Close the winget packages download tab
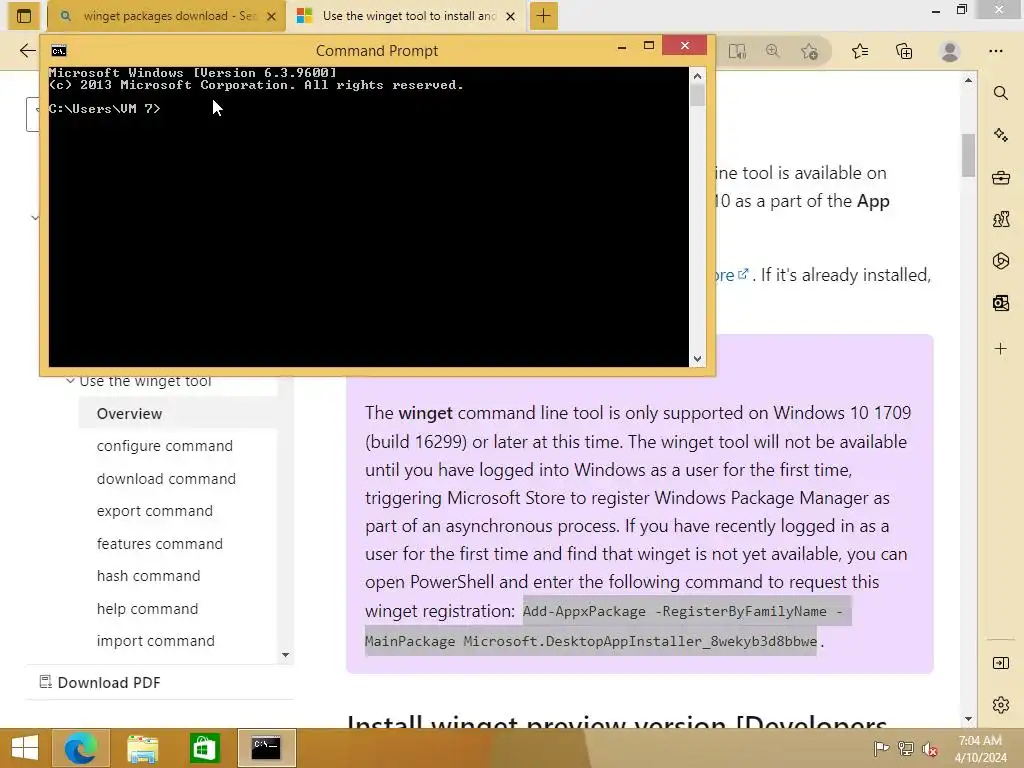 (272, 16)
